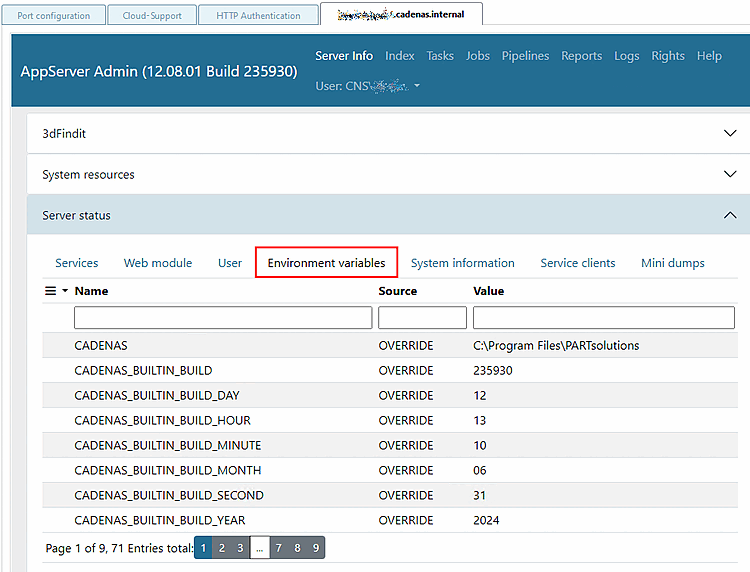Click the AppServer Admin title

(159, 71)
